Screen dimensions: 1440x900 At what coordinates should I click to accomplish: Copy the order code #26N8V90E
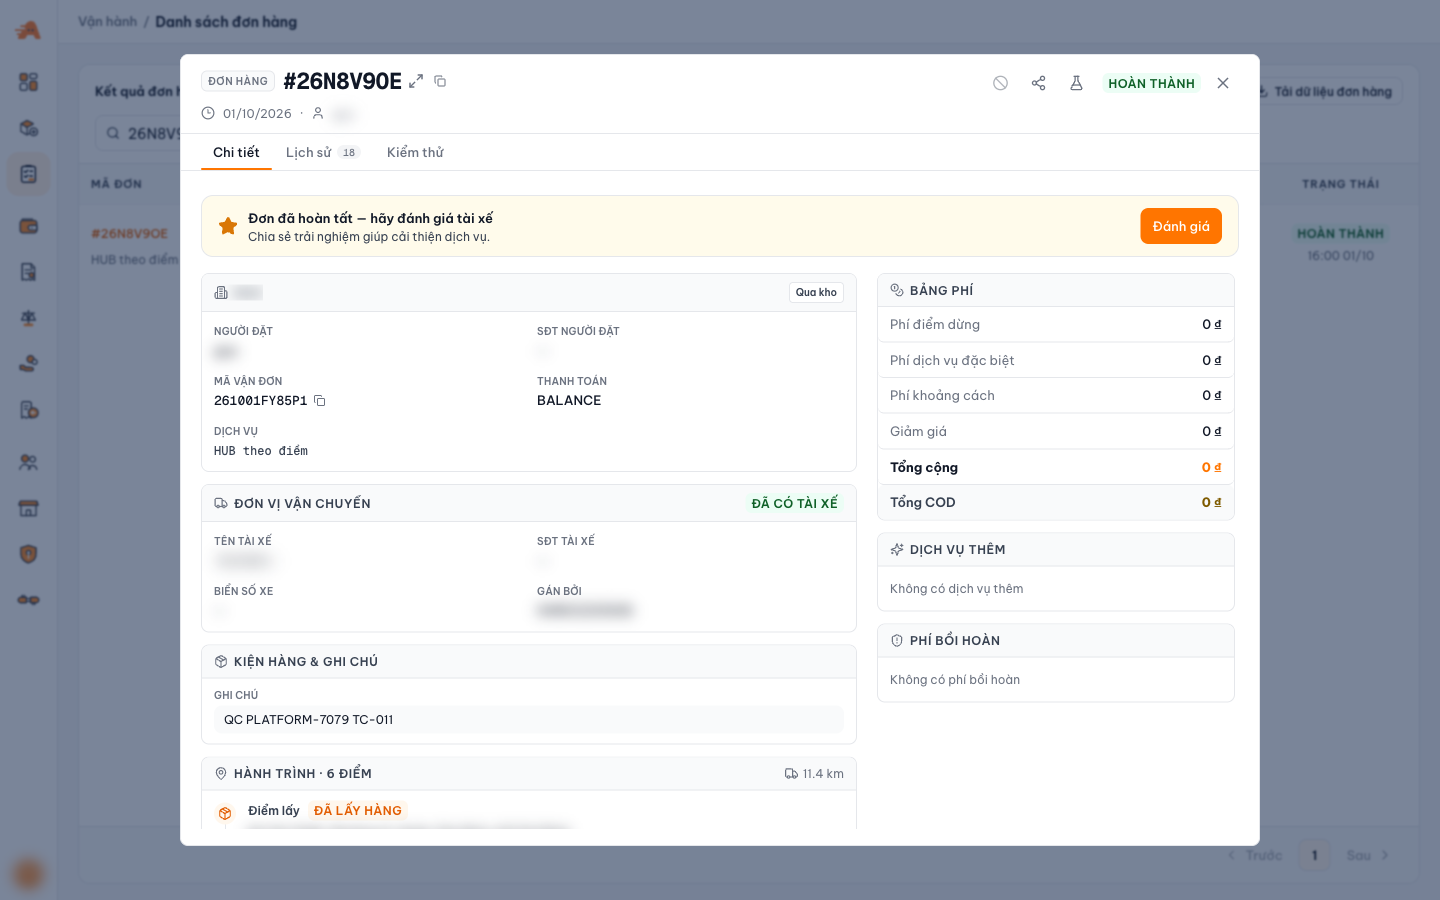[440, 81]
